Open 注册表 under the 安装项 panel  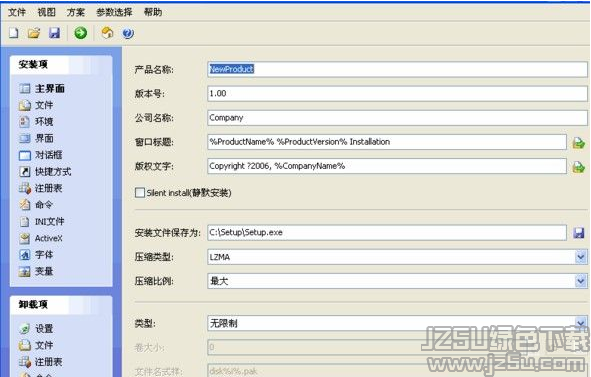[x=41, y=188]
